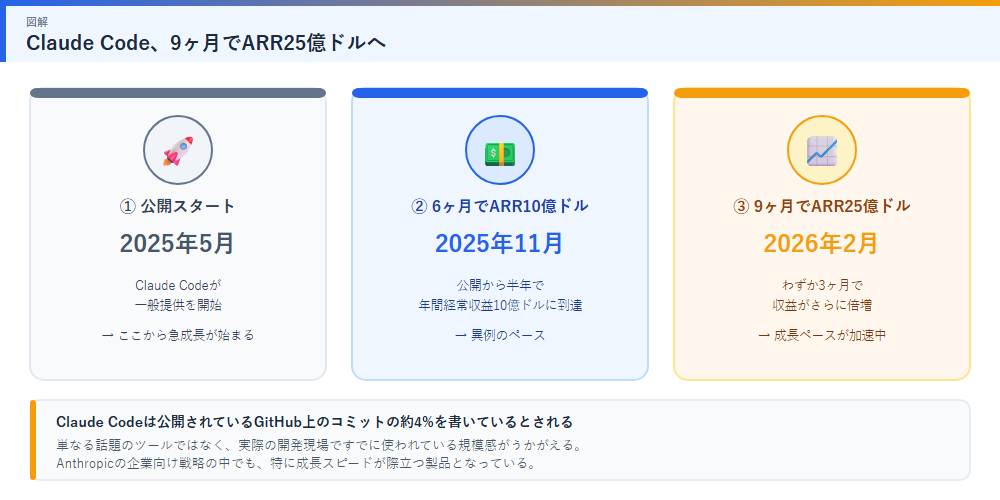The image size is (1000, 500).
Task: Click the orange date '2026年2月'
Action: (x=821, y=243)
